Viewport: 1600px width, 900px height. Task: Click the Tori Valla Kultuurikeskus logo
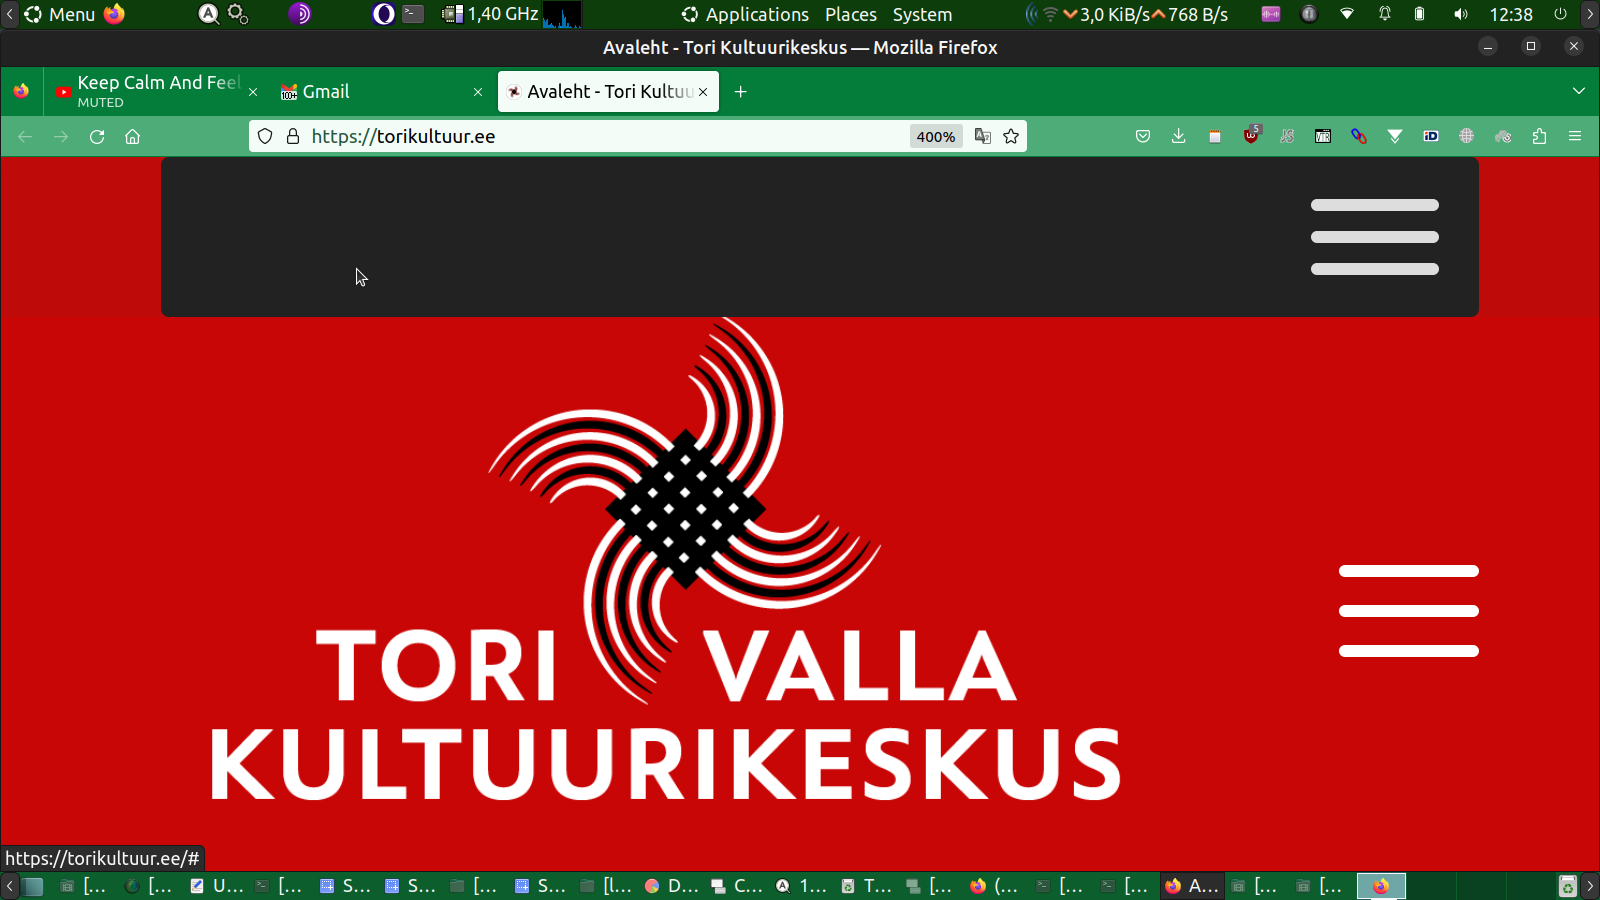coord(665,561)
